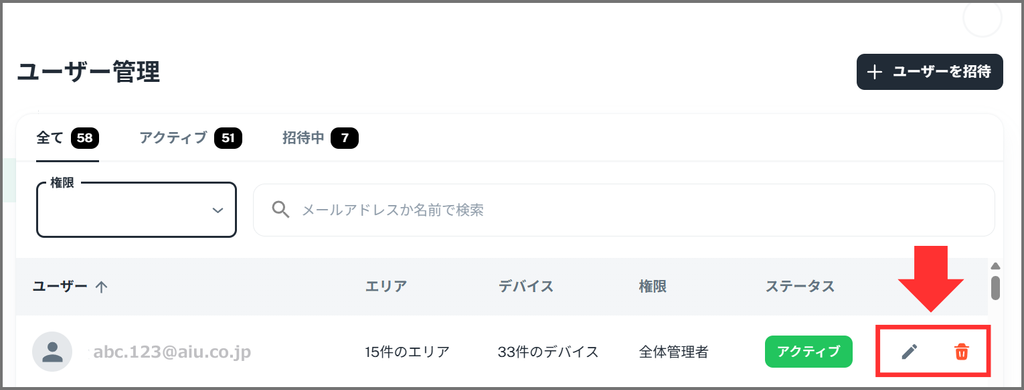
Task: Click the 58 count badge on 全て tab
Action: point(85,138)
